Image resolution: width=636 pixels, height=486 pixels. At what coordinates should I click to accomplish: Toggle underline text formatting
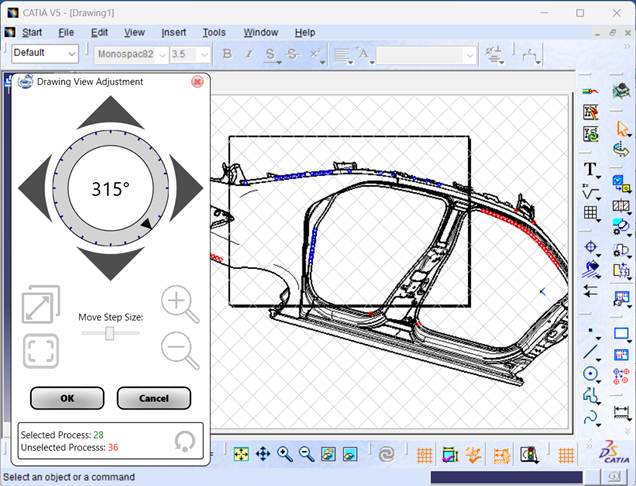[270, 54]
